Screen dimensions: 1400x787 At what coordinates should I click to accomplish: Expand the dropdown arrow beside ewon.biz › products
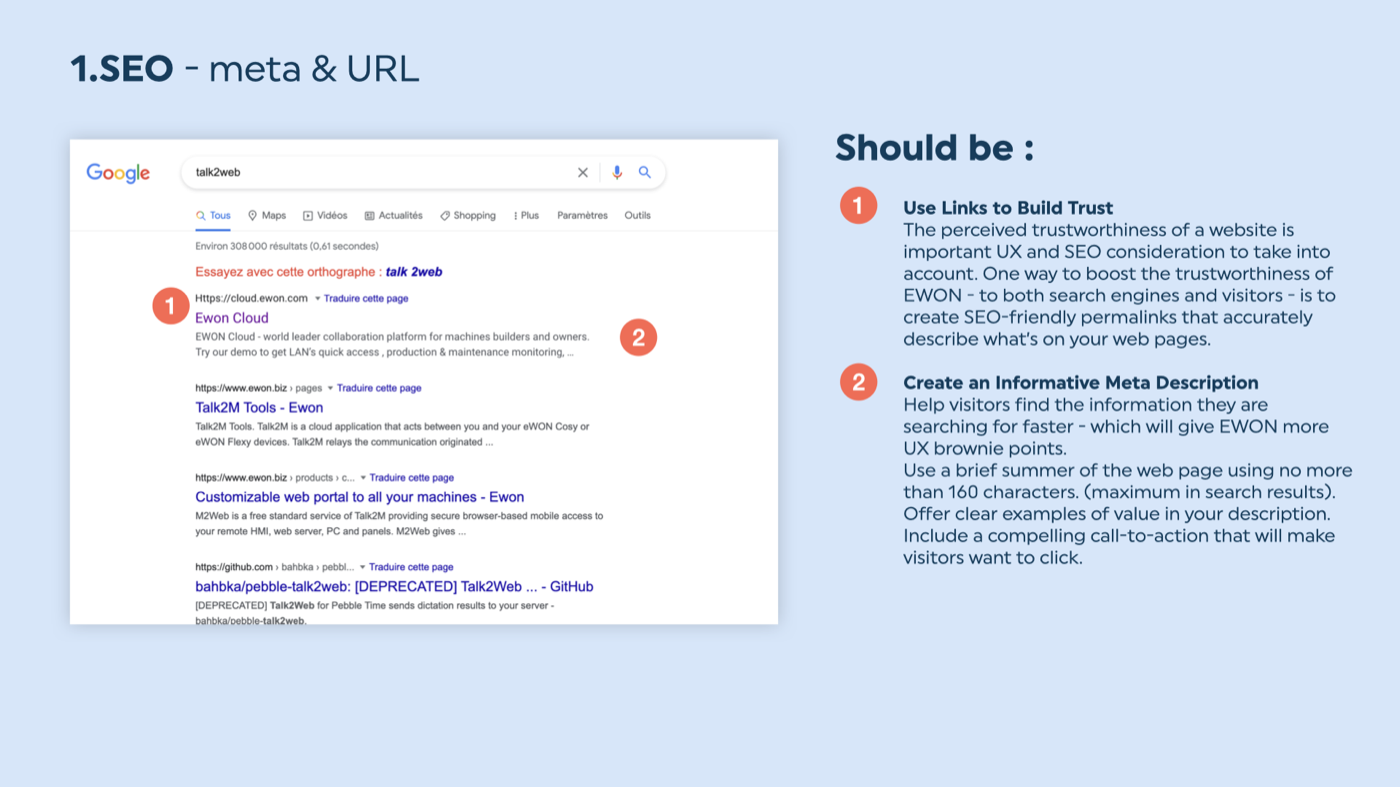363,478
